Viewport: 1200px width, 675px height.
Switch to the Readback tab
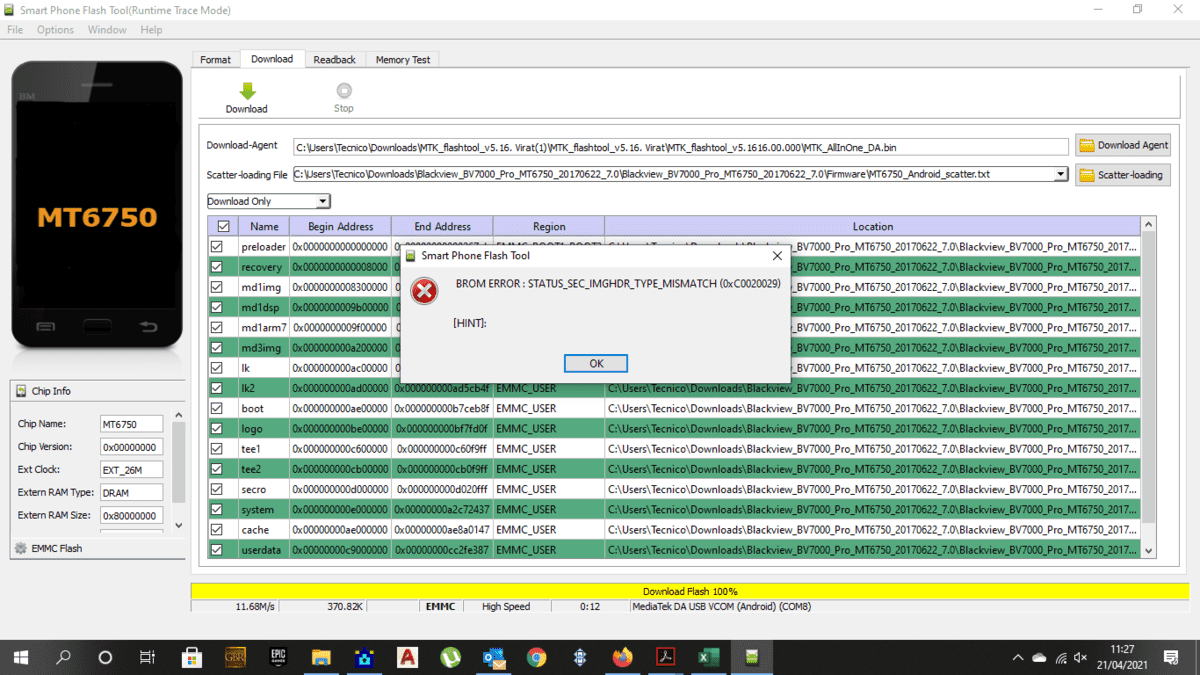pyautogui.click(x=335, y=60)
